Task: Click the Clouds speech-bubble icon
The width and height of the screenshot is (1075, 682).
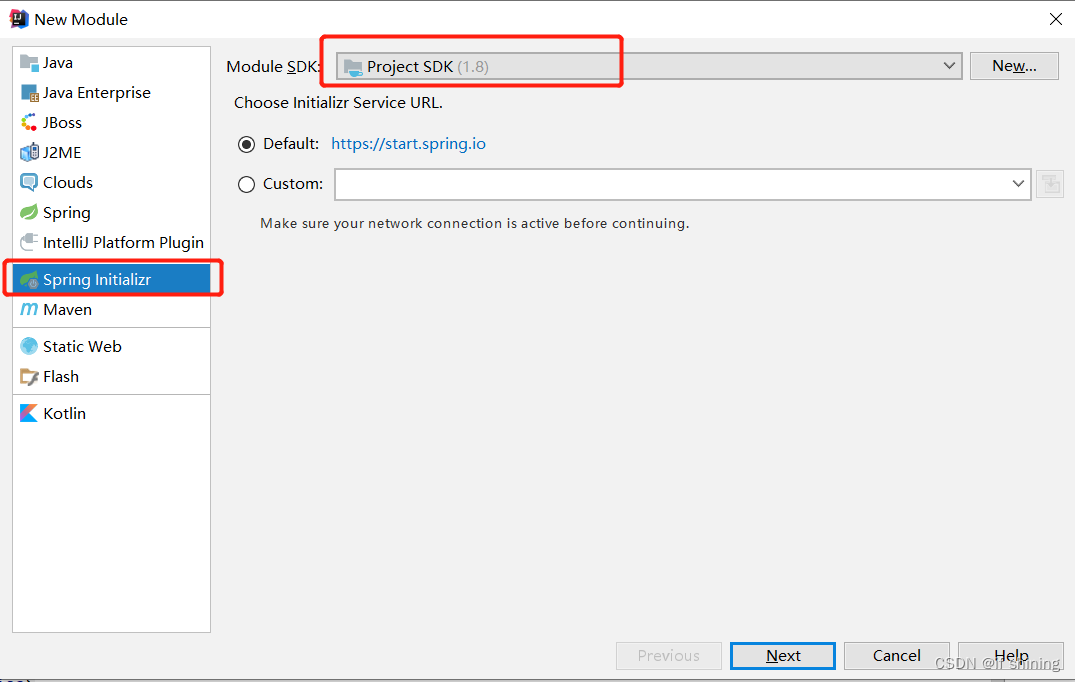Action: (x=29, y=182)
